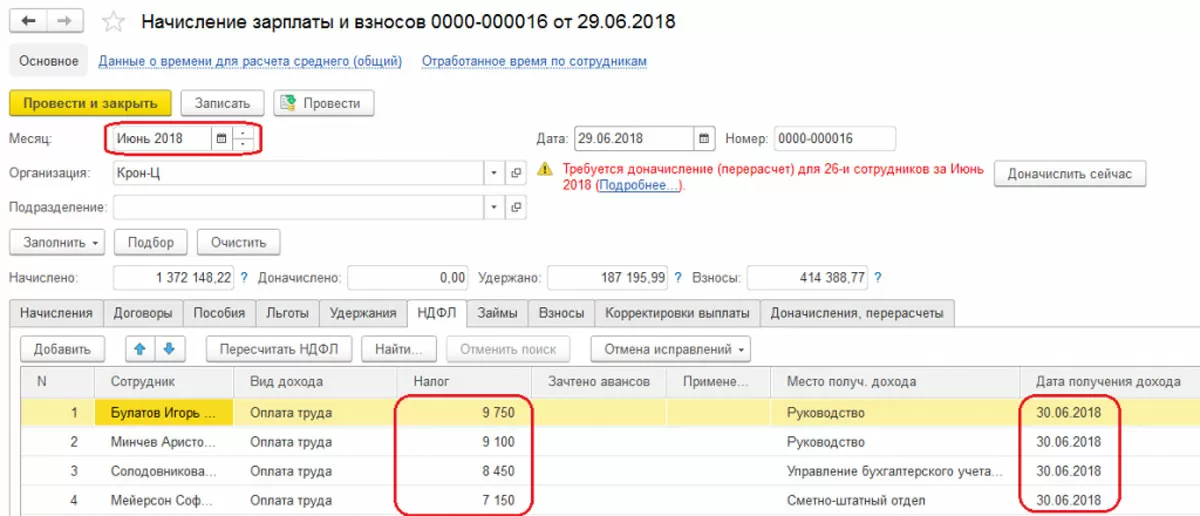Open the Организация Крон-Ц record
Viewport: 1200px width, 516px height.
[516, 173]
